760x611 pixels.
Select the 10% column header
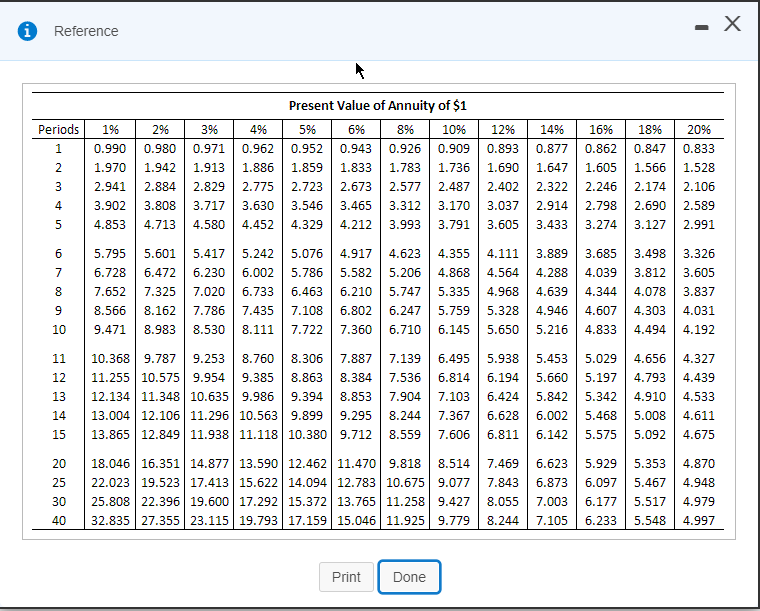coord(454,130)
